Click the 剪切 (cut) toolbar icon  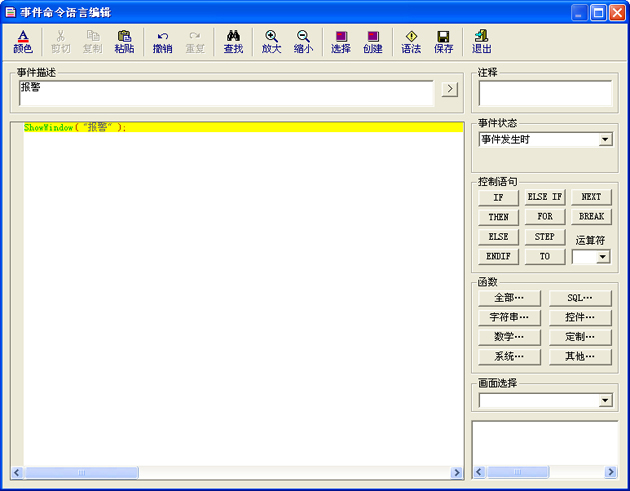tap(61, 42)
